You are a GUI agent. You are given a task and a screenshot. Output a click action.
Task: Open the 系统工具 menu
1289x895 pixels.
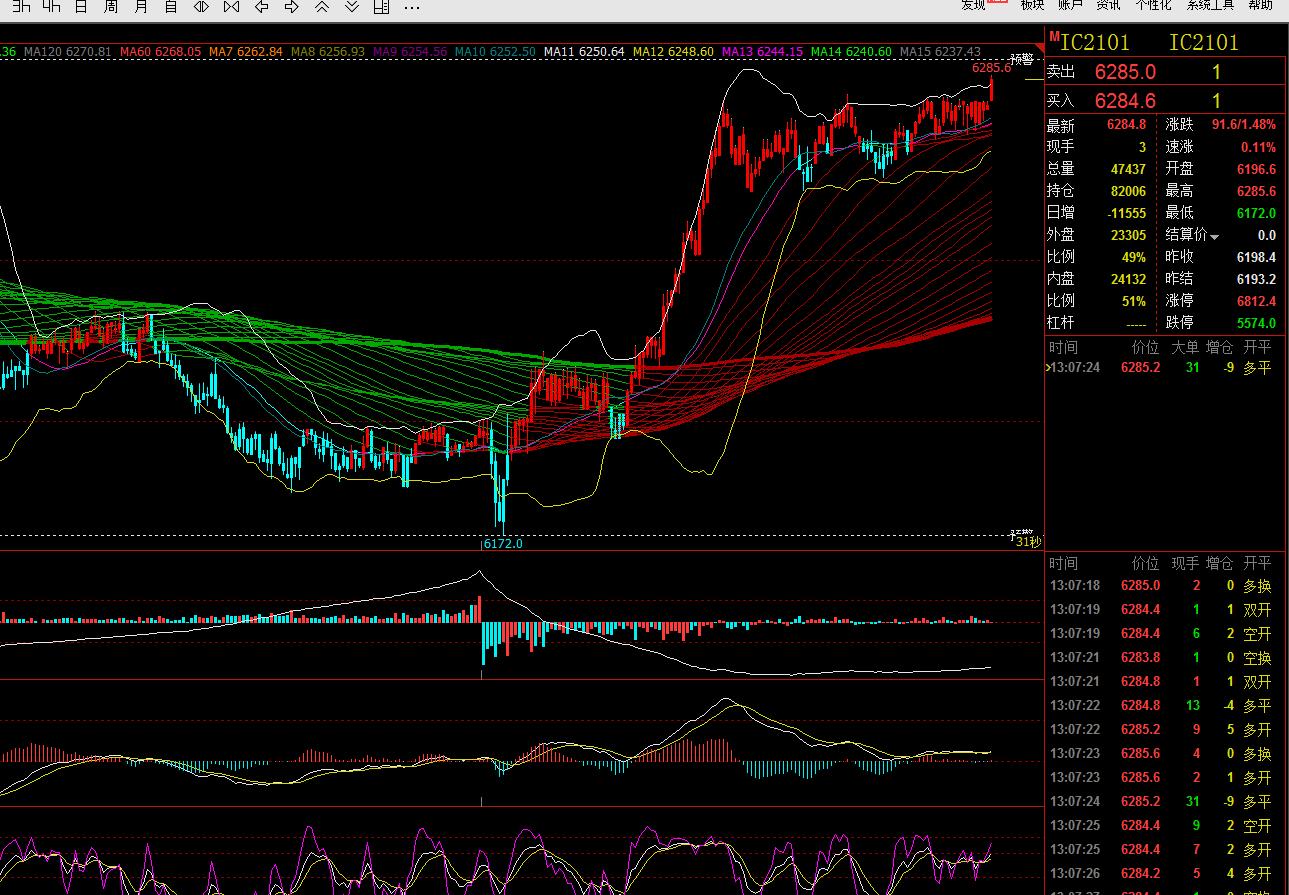click(1211, 5)
